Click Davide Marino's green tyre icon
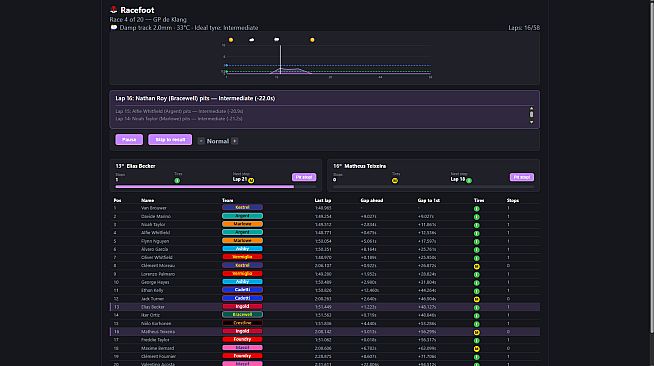This screenshot has height=366, width=654. point(476,217)
